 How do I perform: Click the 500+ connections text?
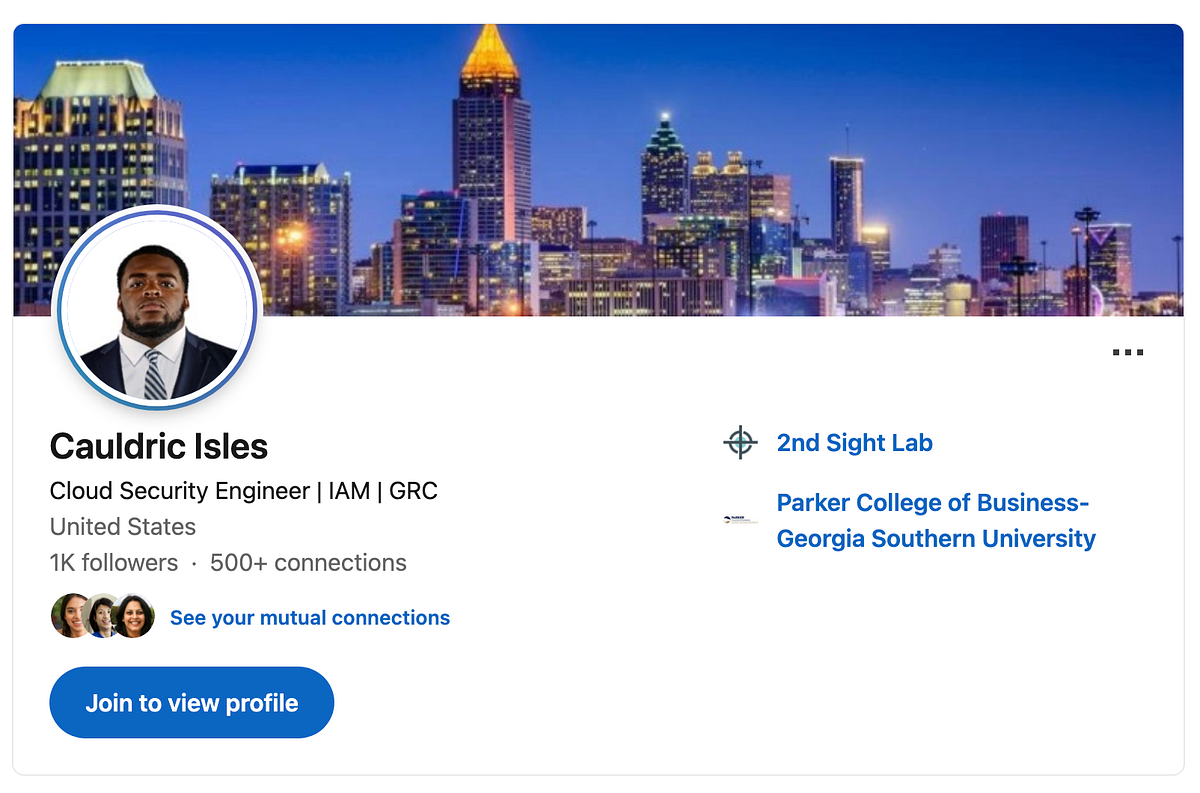[x=308, y=563]
